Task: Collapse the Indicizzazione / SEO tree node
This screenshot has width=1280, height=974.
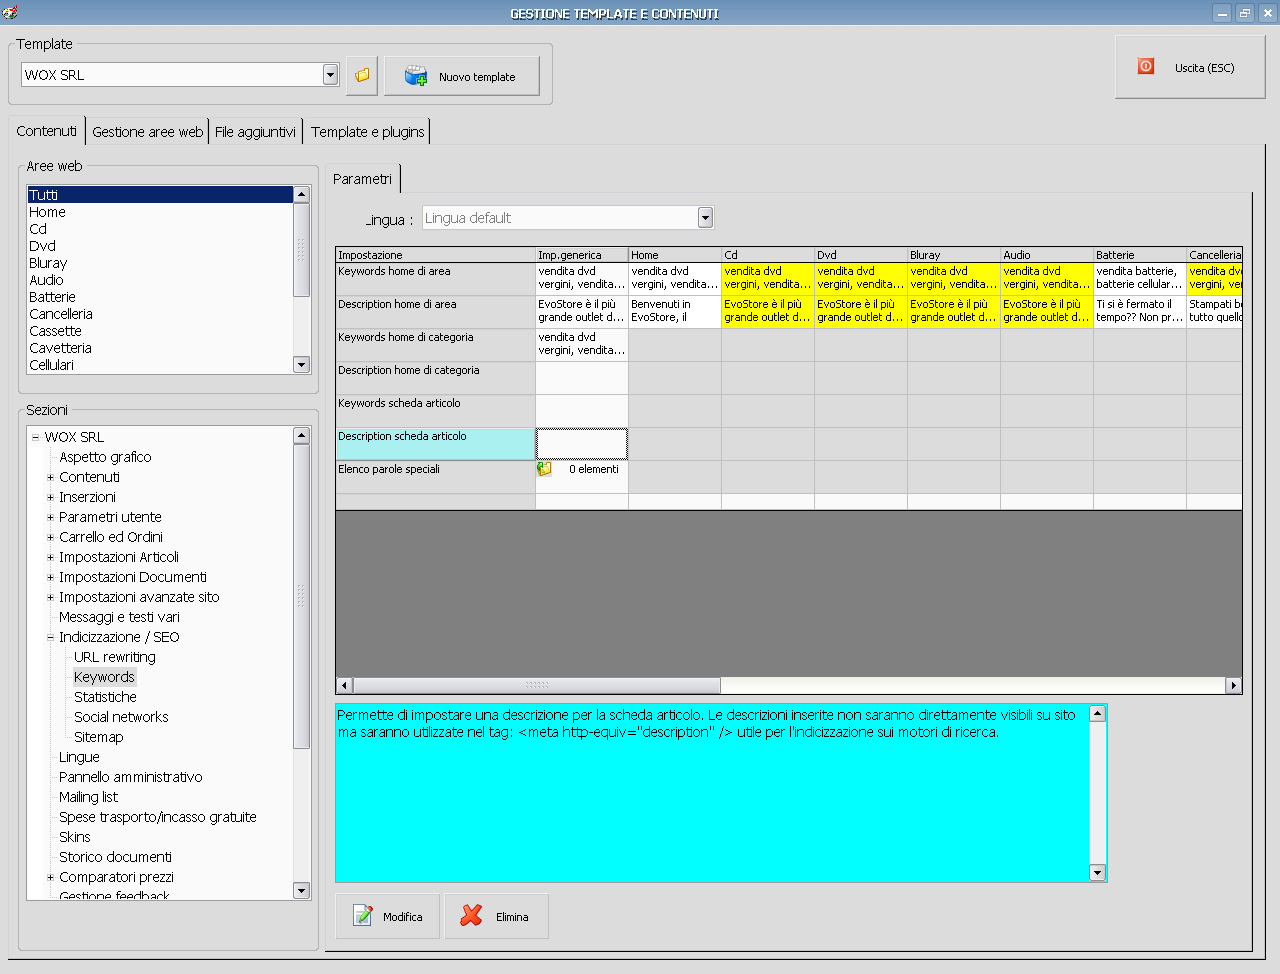Action: click(x=50, y=637)
